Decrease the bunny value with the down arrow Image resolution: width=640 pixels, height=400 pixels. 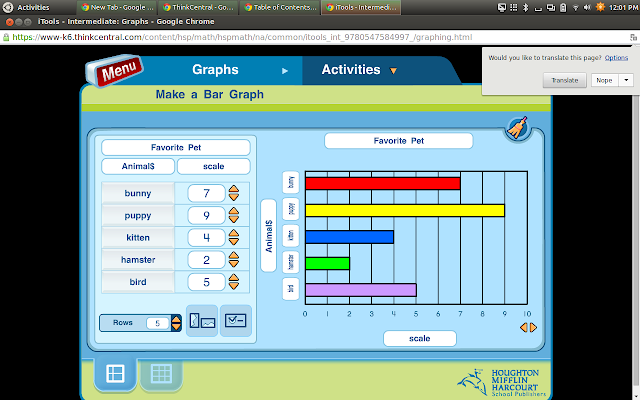(233, 197)
